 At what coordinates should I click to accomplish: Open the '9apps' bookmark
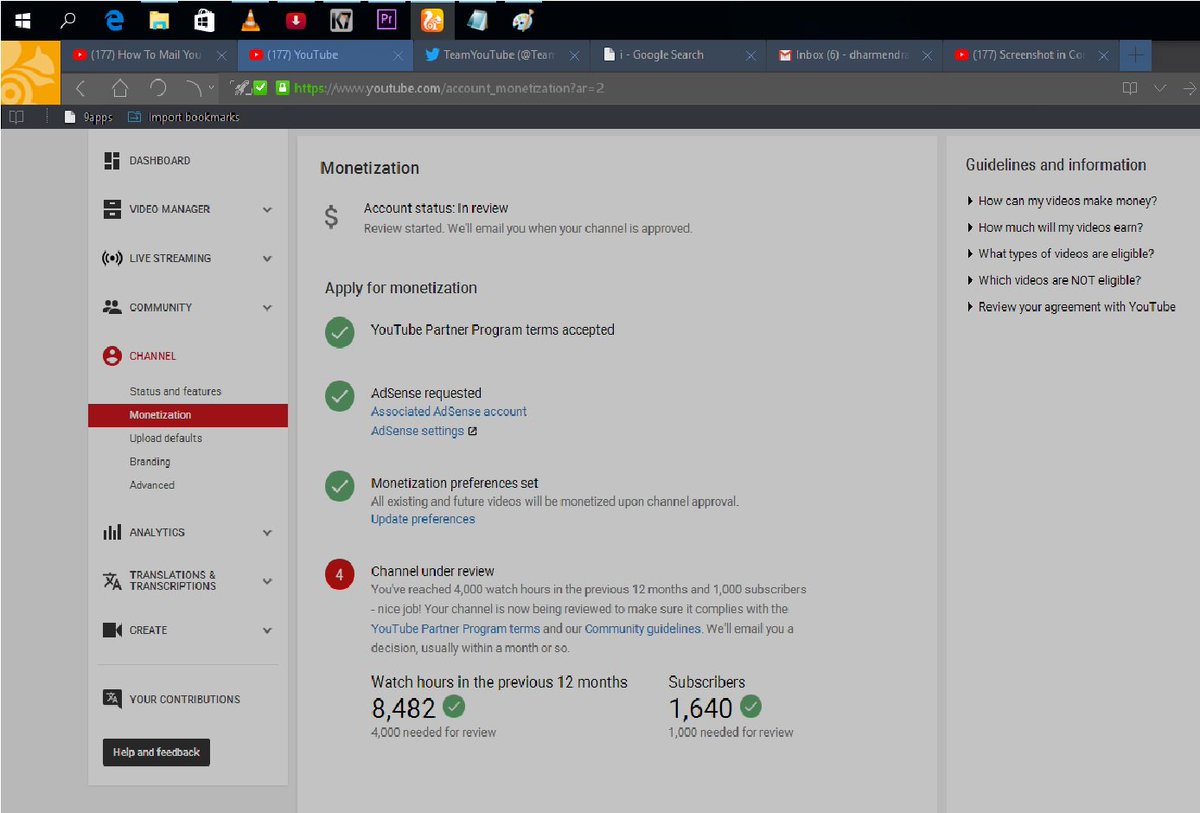click(x=88, y=117)
